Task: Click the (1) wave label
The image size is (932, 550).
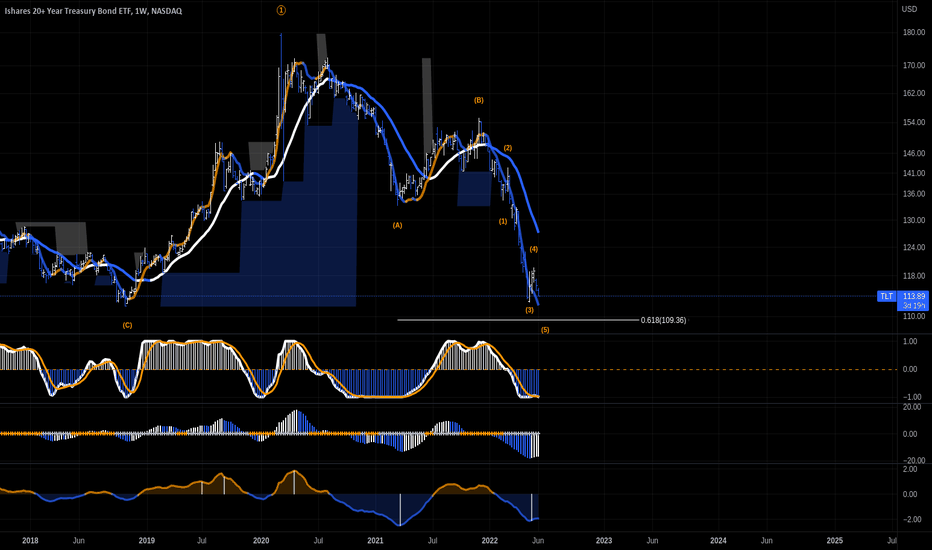Action: pyautogui.click(x=503, y=221)
